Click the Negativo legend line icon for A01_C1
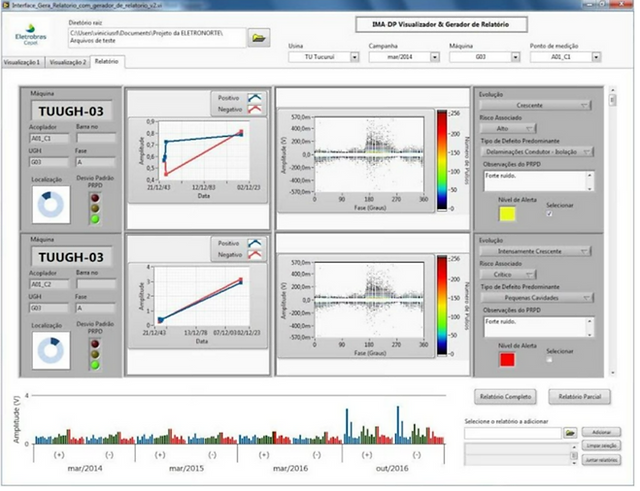Viewport: 640px width, 491px height. (255, 109)
